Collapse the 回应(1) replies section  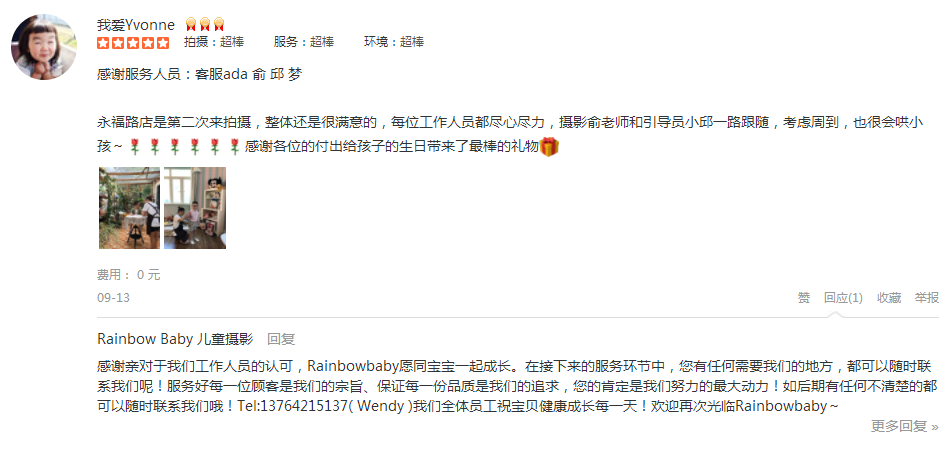pos(843,298)
